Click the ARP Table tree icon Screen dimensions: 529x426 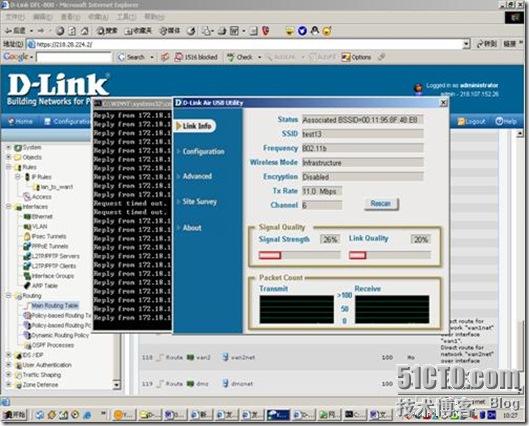pos(27,286)
